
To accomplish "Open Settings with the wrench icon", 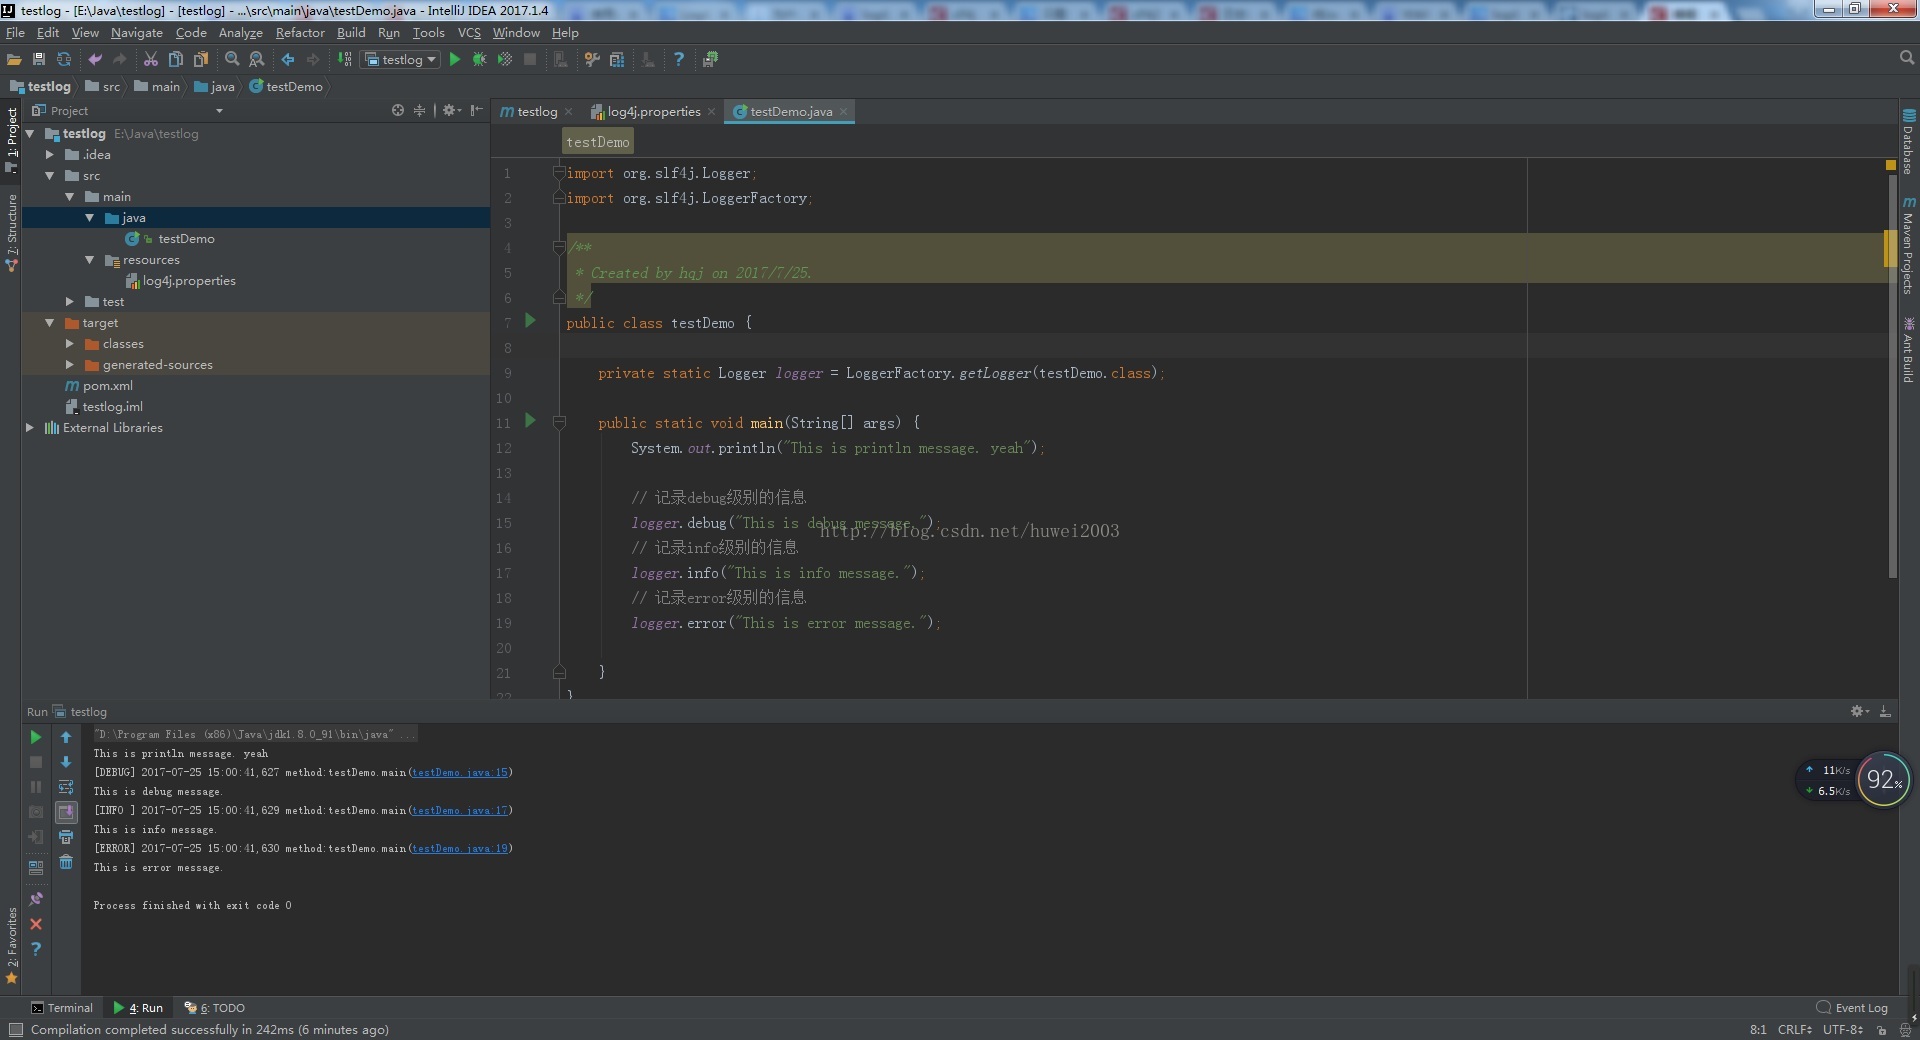I will click(592, 60).
